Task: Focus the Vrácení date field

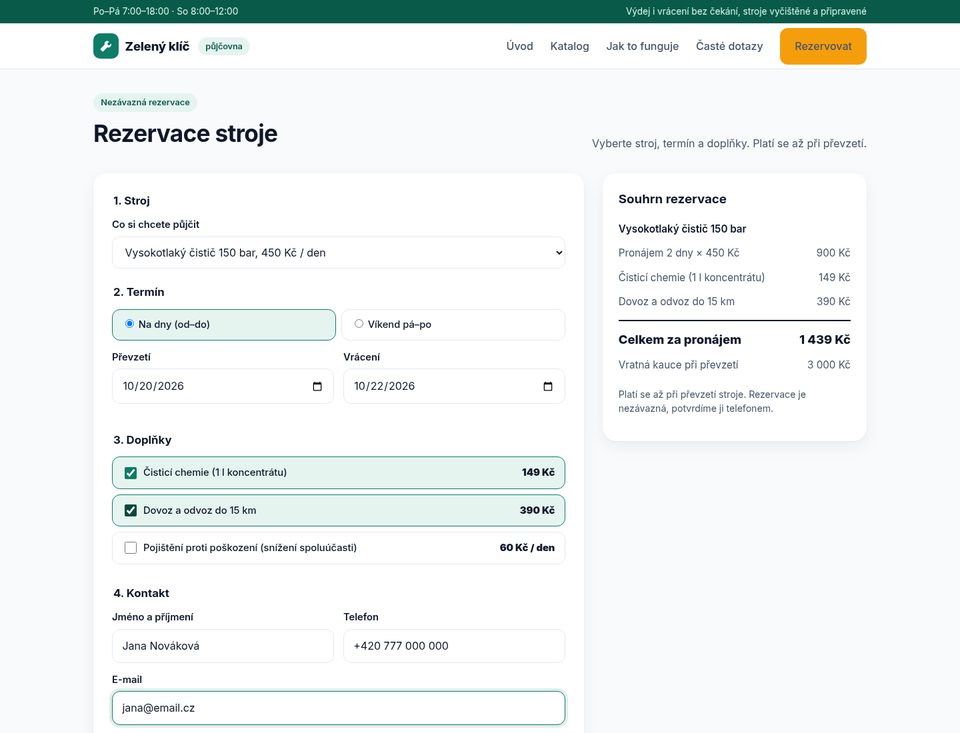Action: click(x=454, y=386)
